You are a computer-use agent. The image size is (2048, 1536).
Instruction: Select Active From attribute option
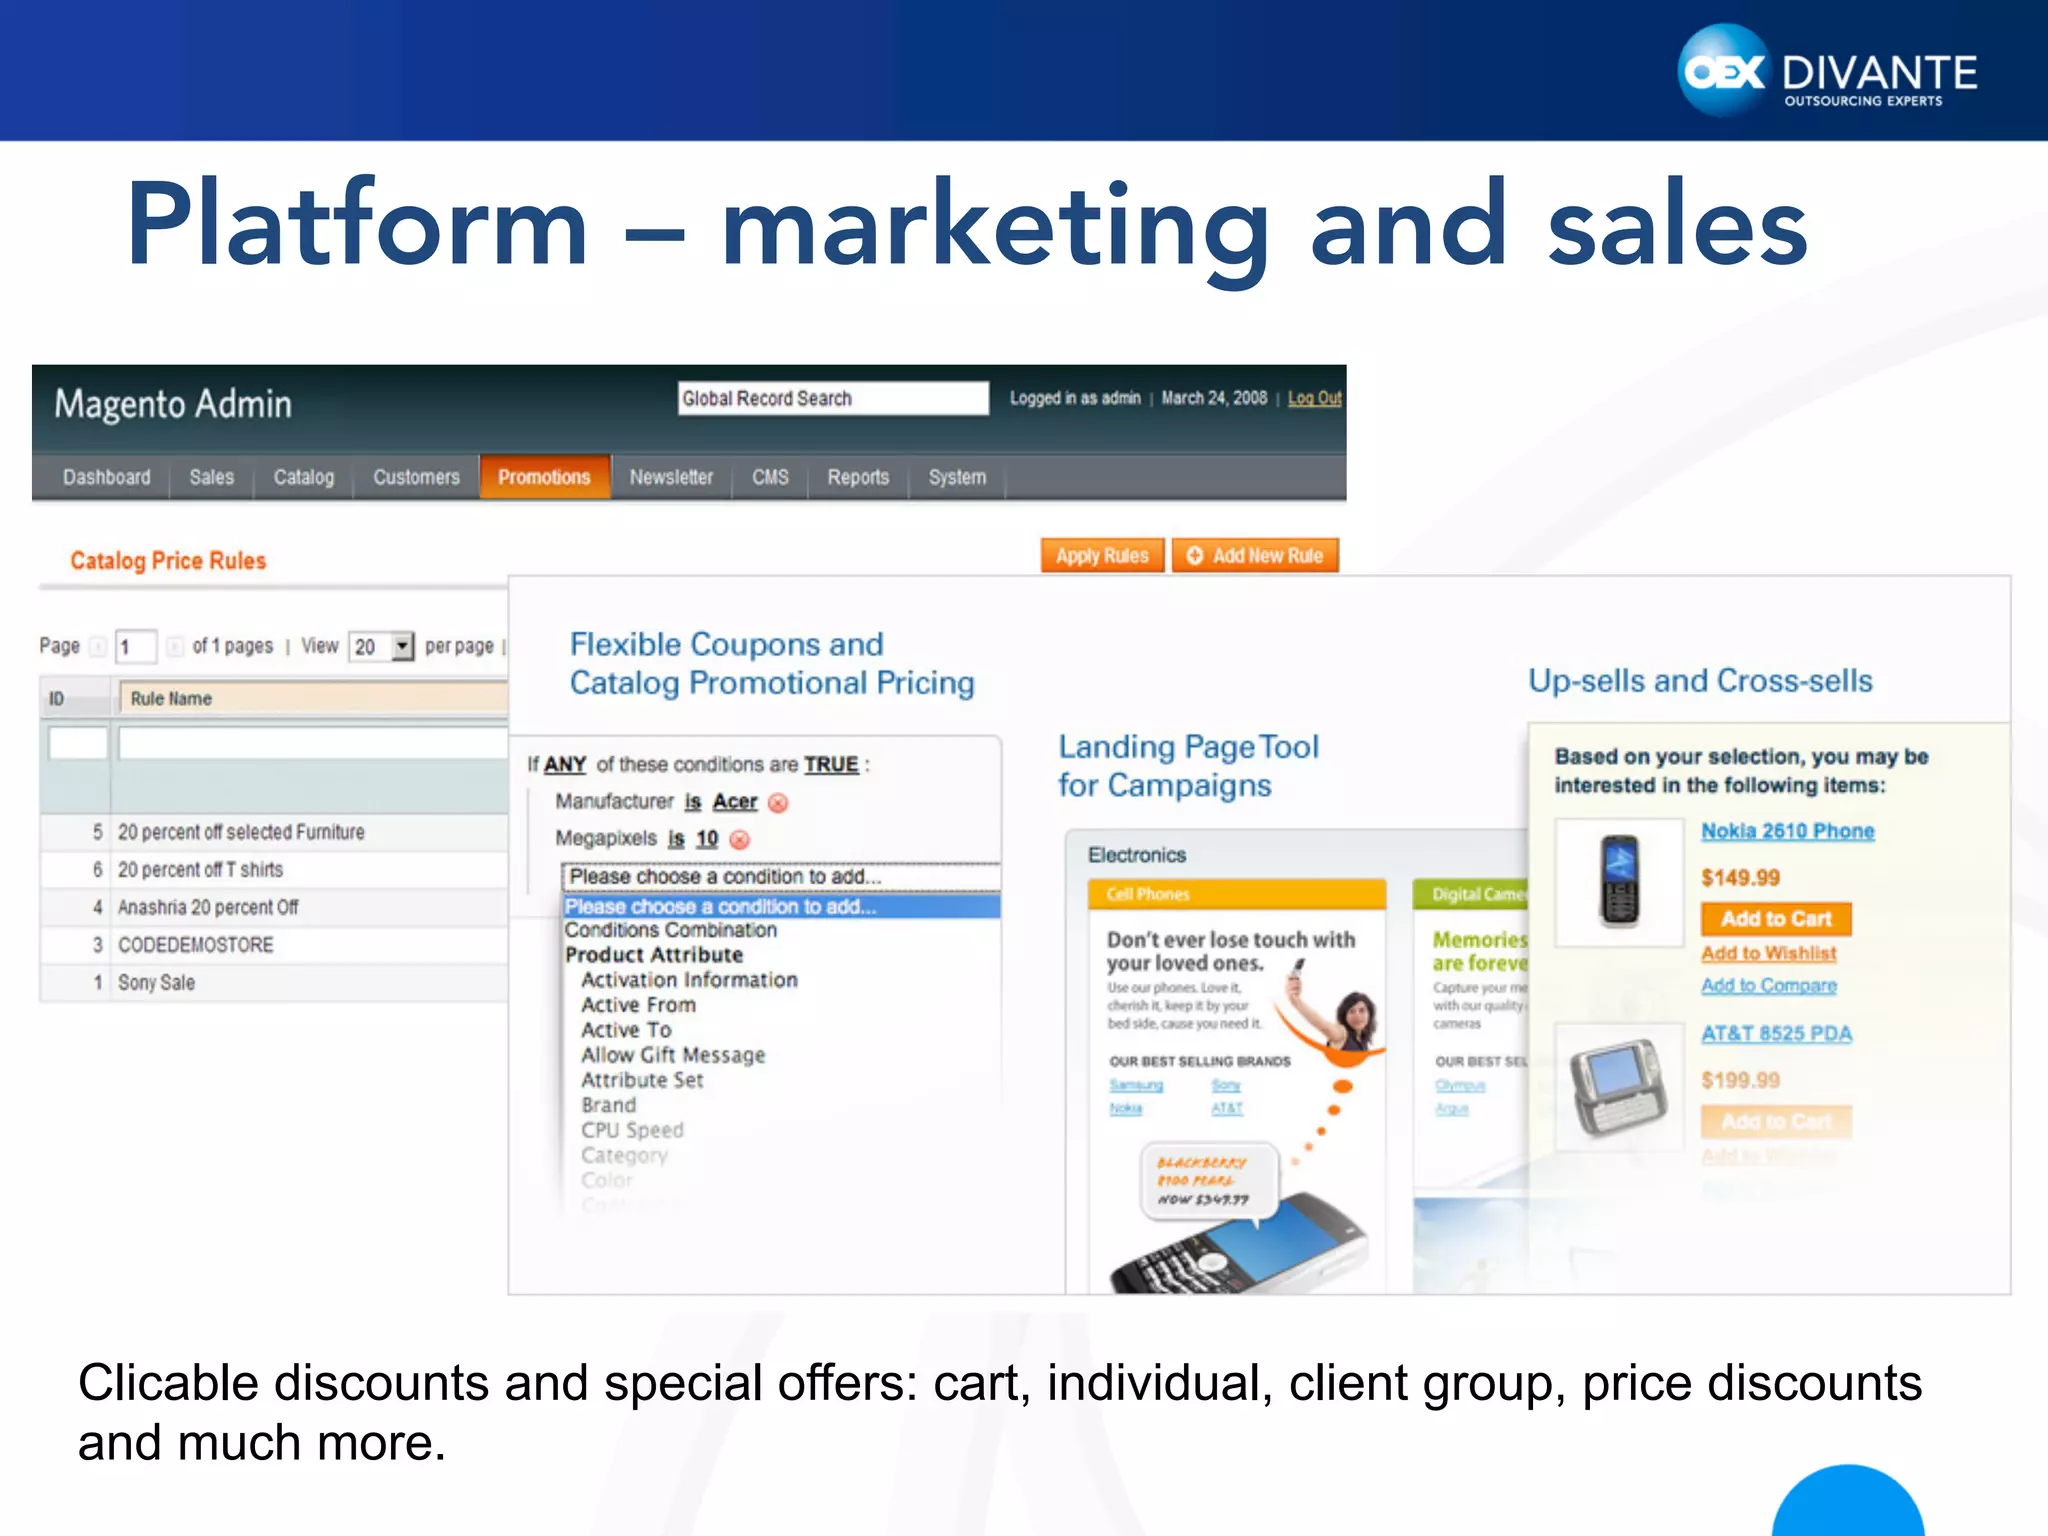638,1005
